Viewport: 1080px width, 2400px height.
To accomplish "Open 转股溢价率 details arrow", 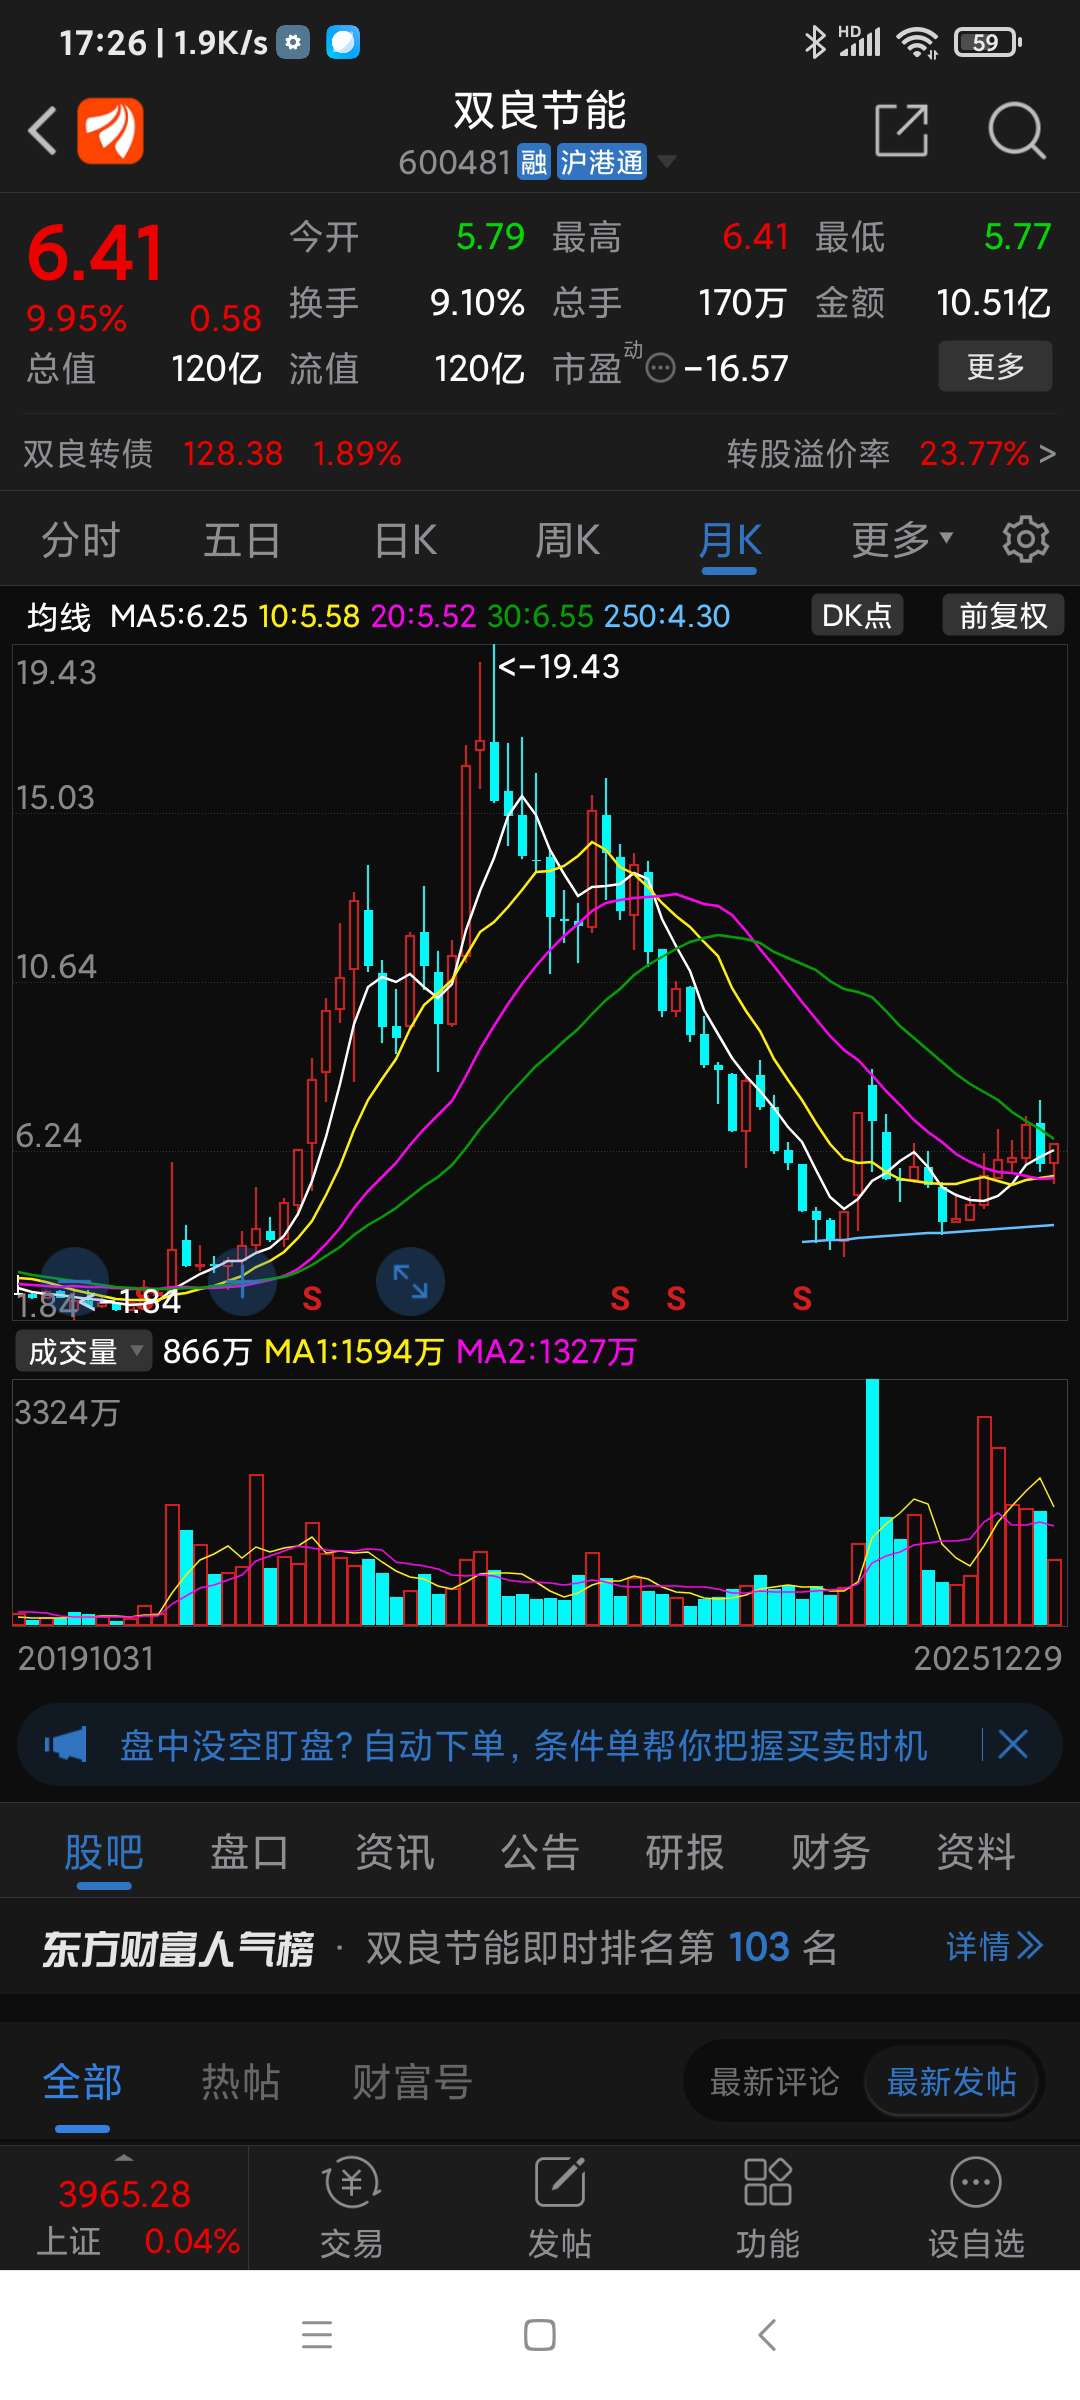I will pos(1047,454).
